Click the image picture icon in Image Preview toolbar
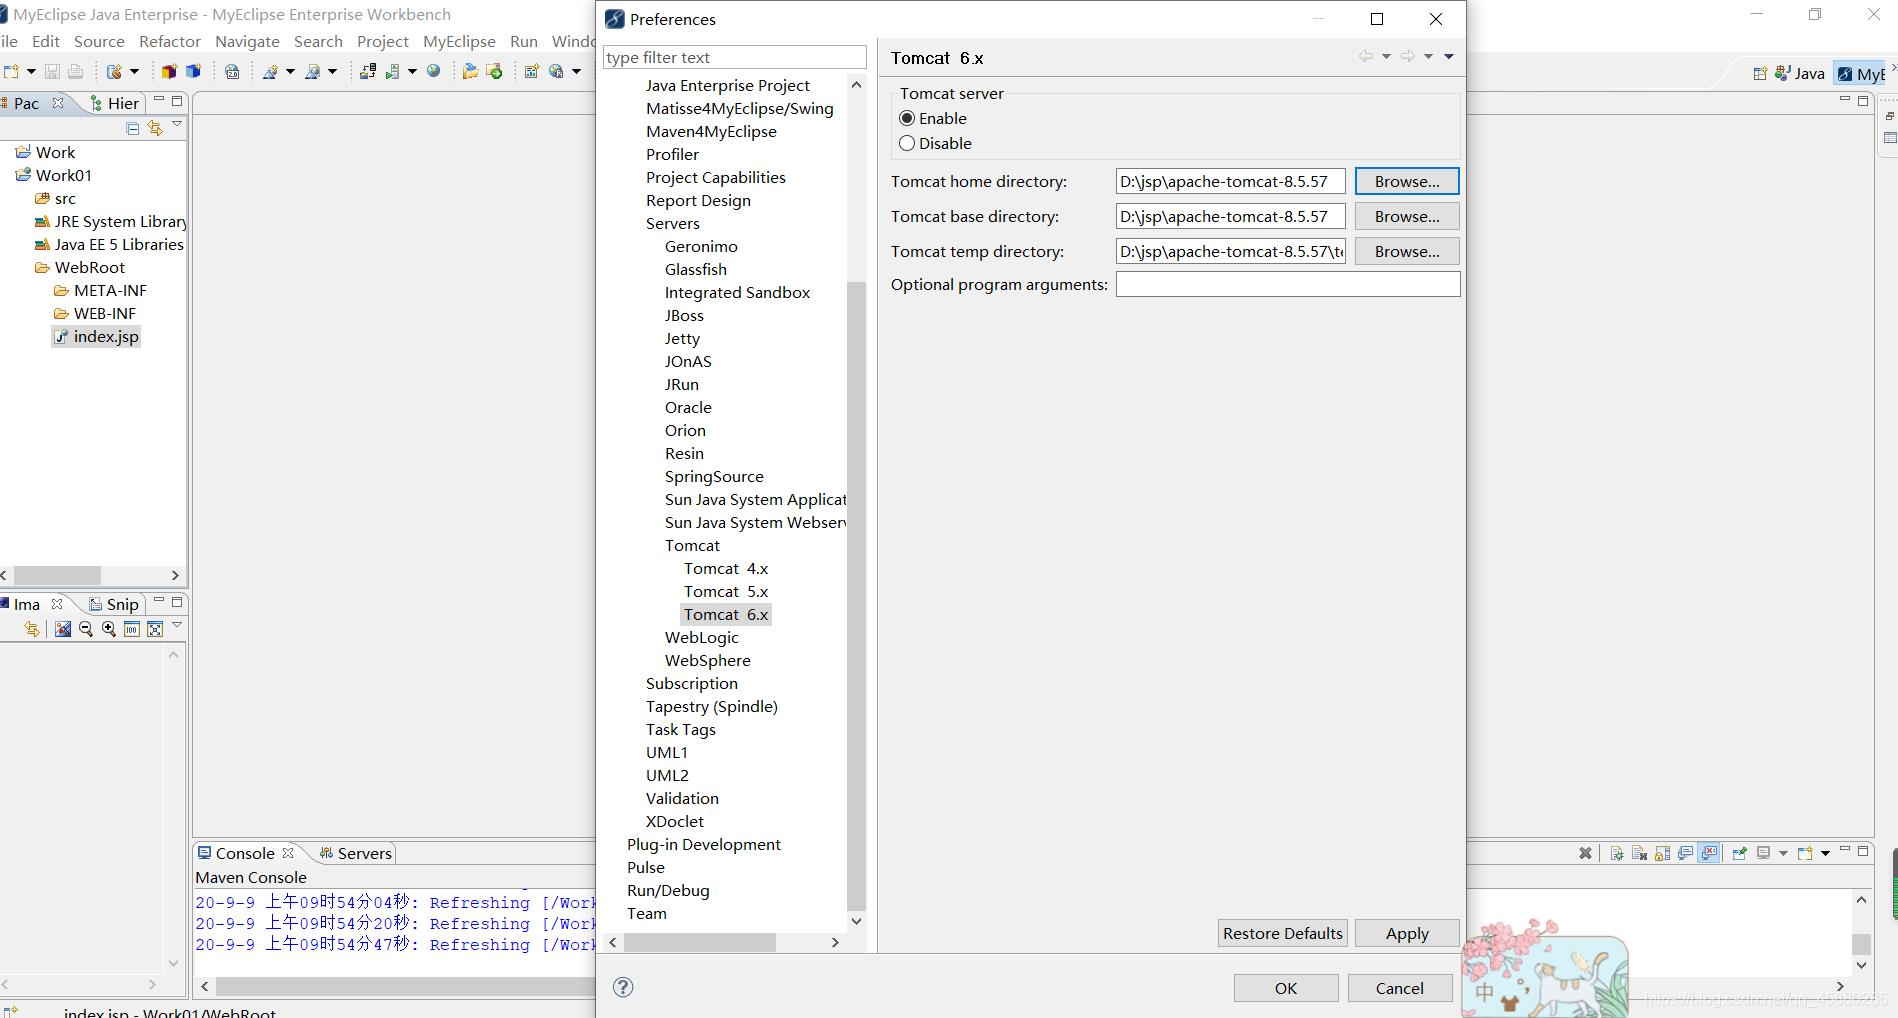This screenshot has height=1018, width=1898. tap(63, 629)
